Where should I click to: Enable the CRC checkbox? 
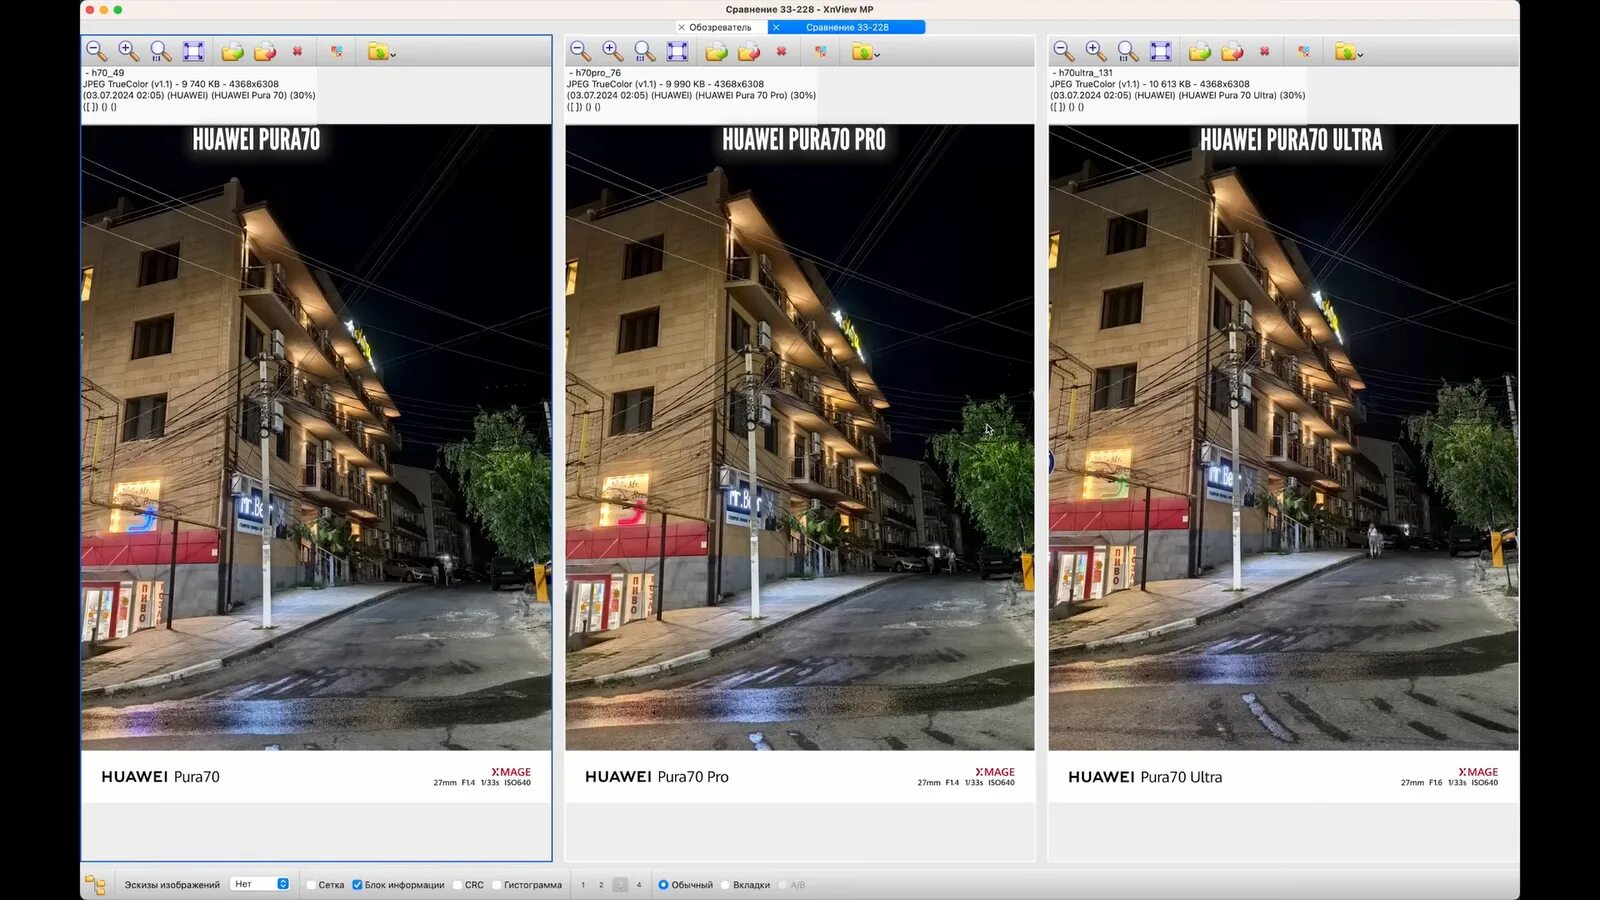[457, 885]
